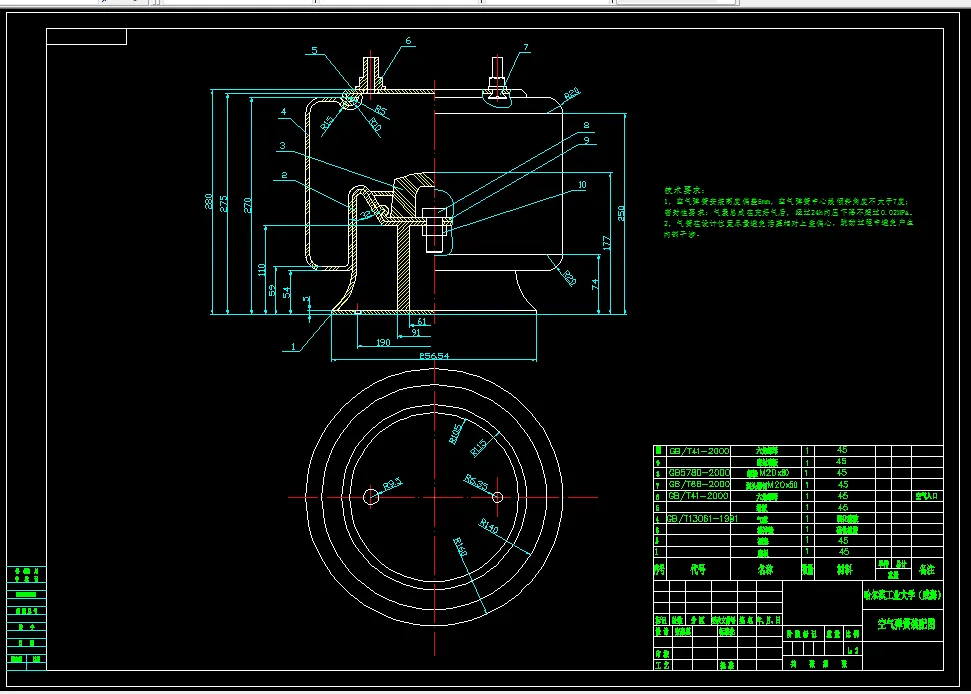Select the 275 vertical dimension text
This screenshot has height=694, width=971.
(224, 204)
